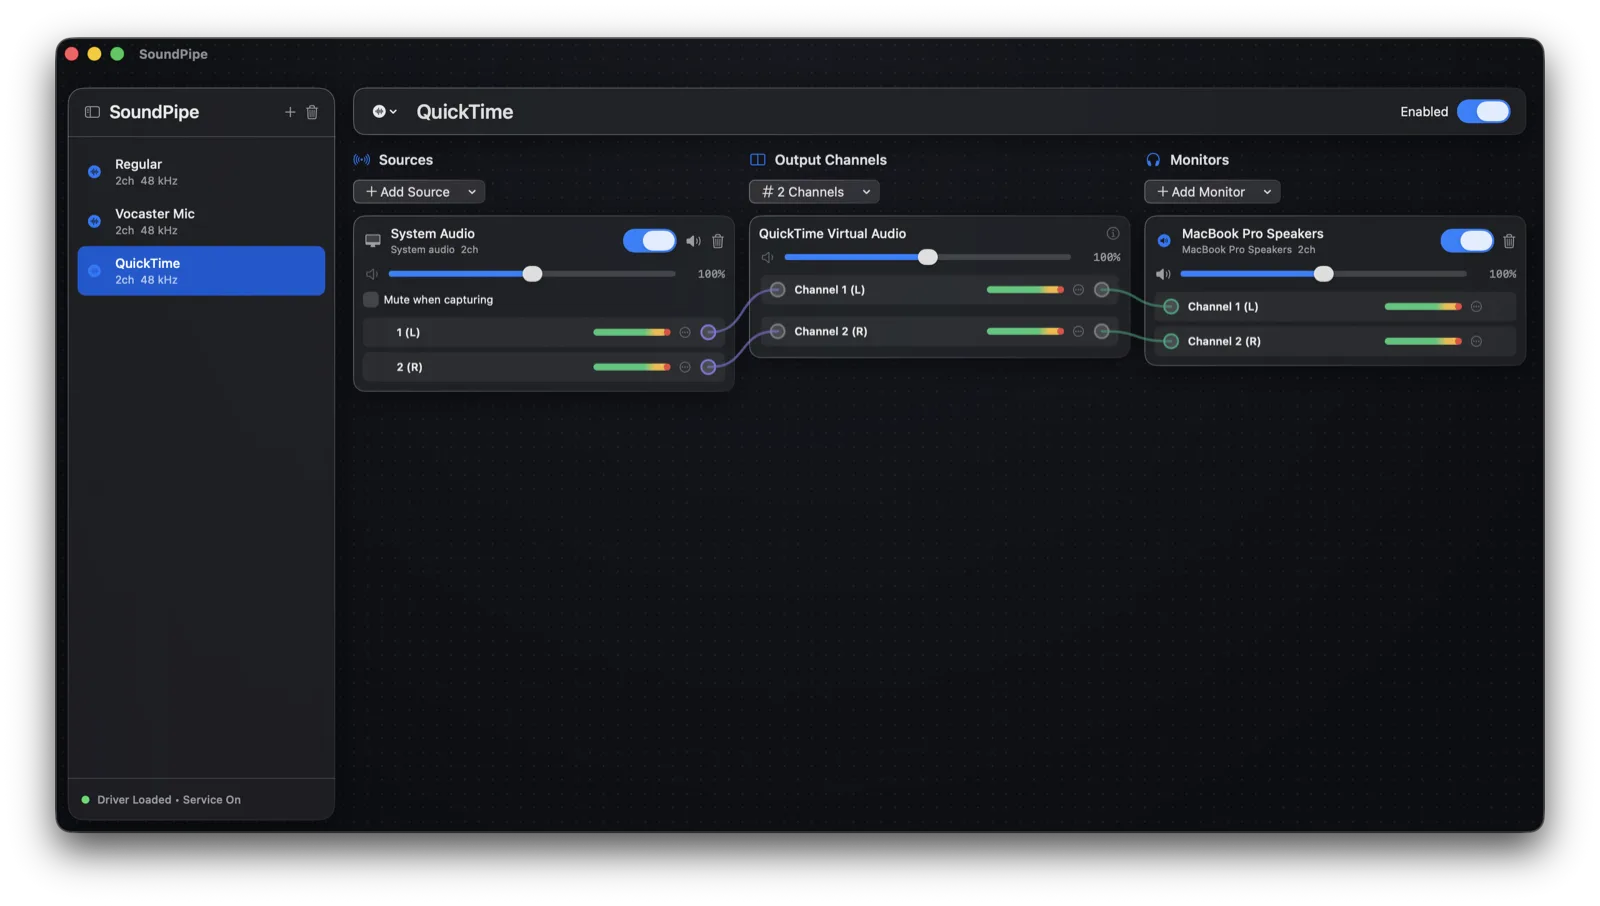
Task: Select the Regular device
Action: [x=201, y=172]
